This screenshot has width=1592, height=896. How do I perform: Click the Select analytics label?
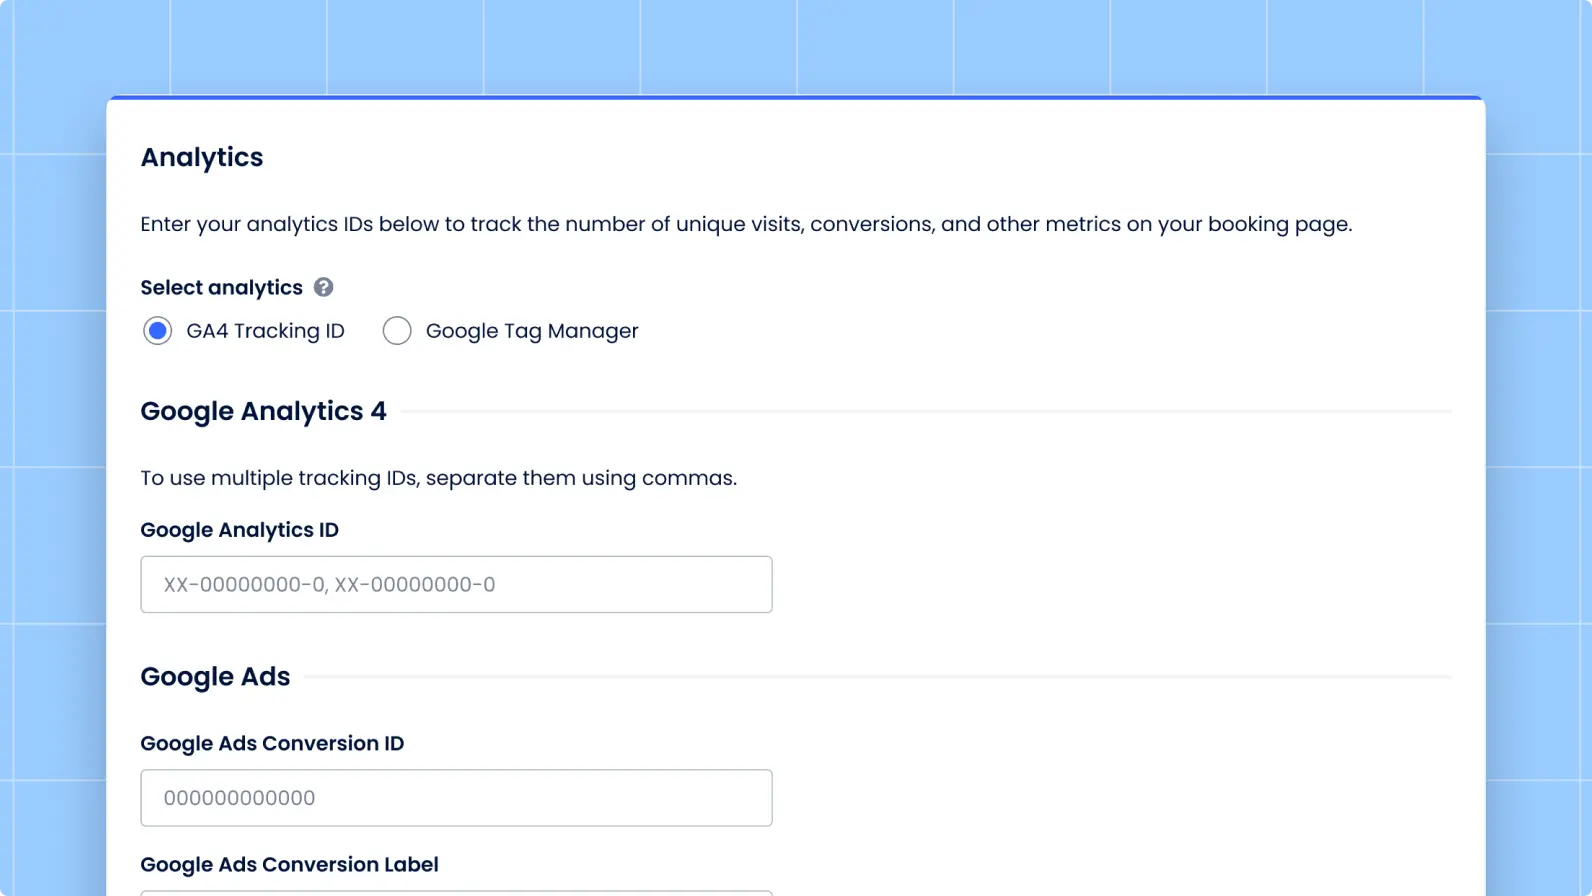(x=221, y=288)
